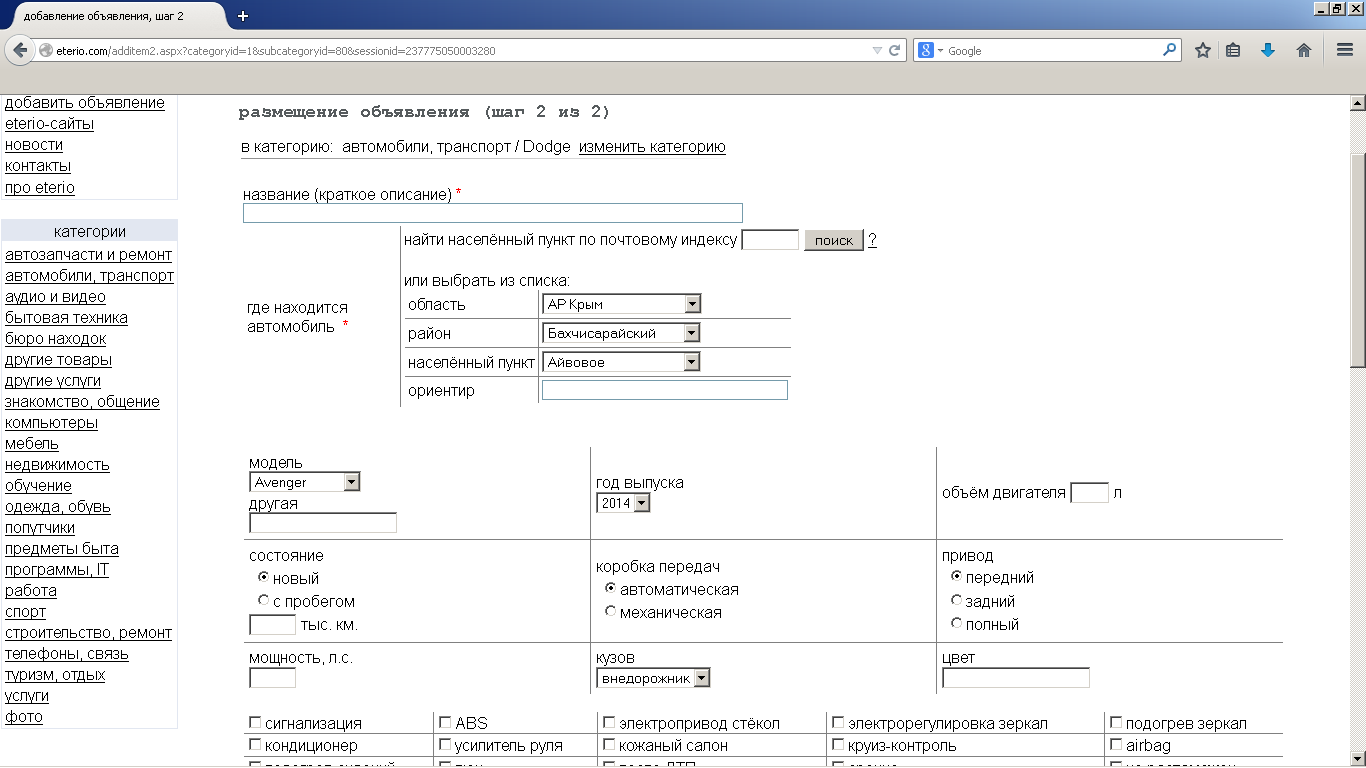Check the 'кондиционер' checkbox
Viewport: 1366px width, 768px height.
[255, 744]
